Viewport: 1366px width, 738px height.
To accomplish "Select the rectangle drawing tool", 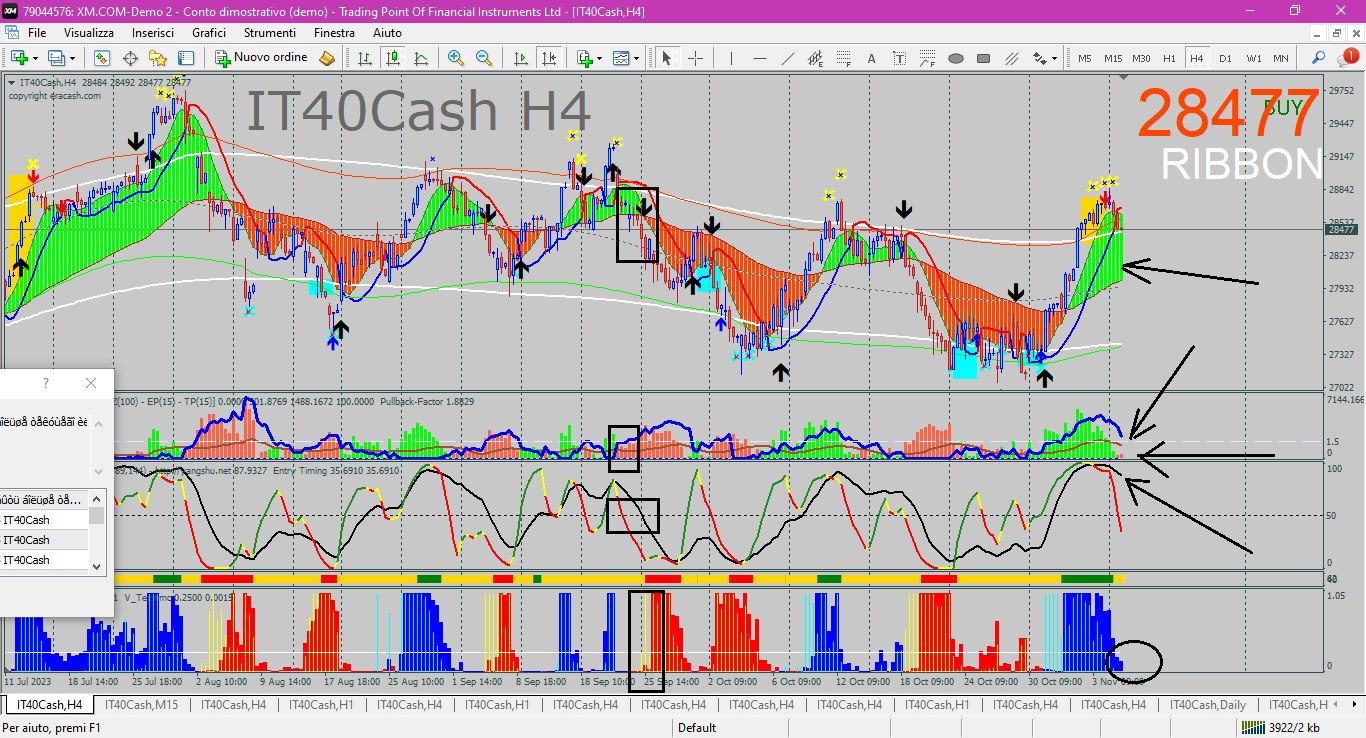I will click(x=983, y=58).
